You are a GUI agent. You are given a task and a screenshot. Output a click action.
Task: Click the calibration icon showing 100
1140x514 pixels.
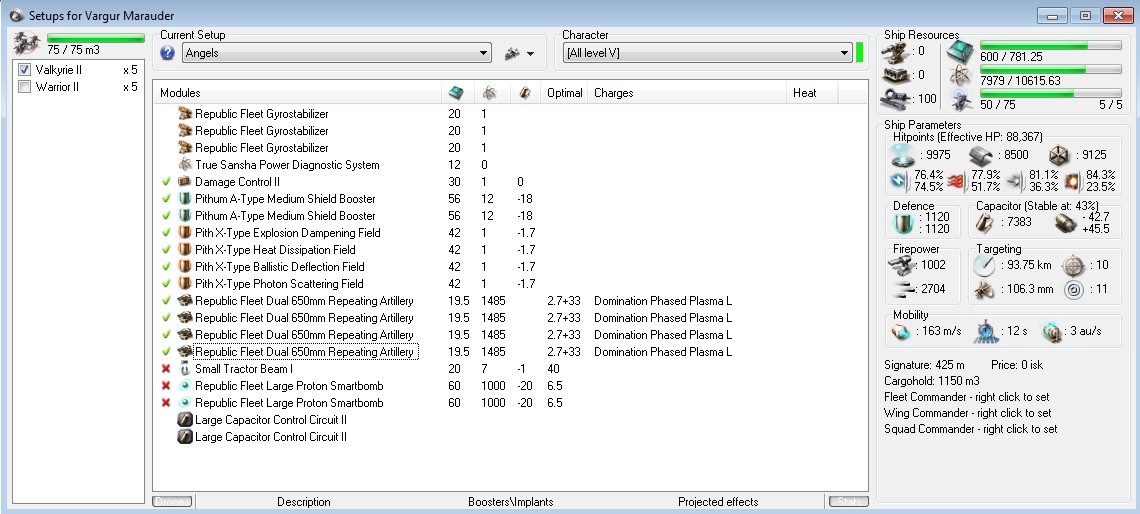pos(894,99)
